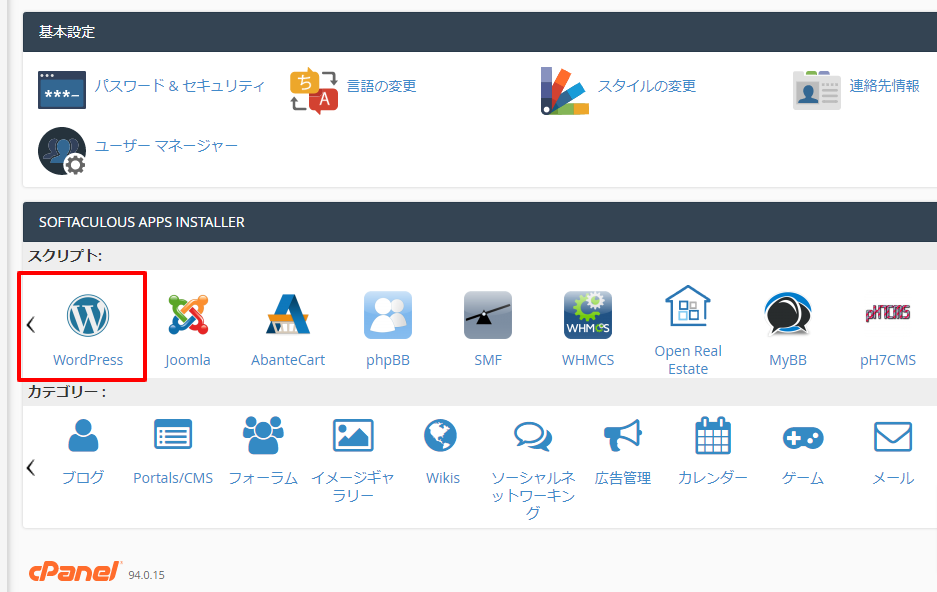The height and width of the screenshot is (592, 937).
Task: Open the phpBB script icon
Action: coord(388,315)
